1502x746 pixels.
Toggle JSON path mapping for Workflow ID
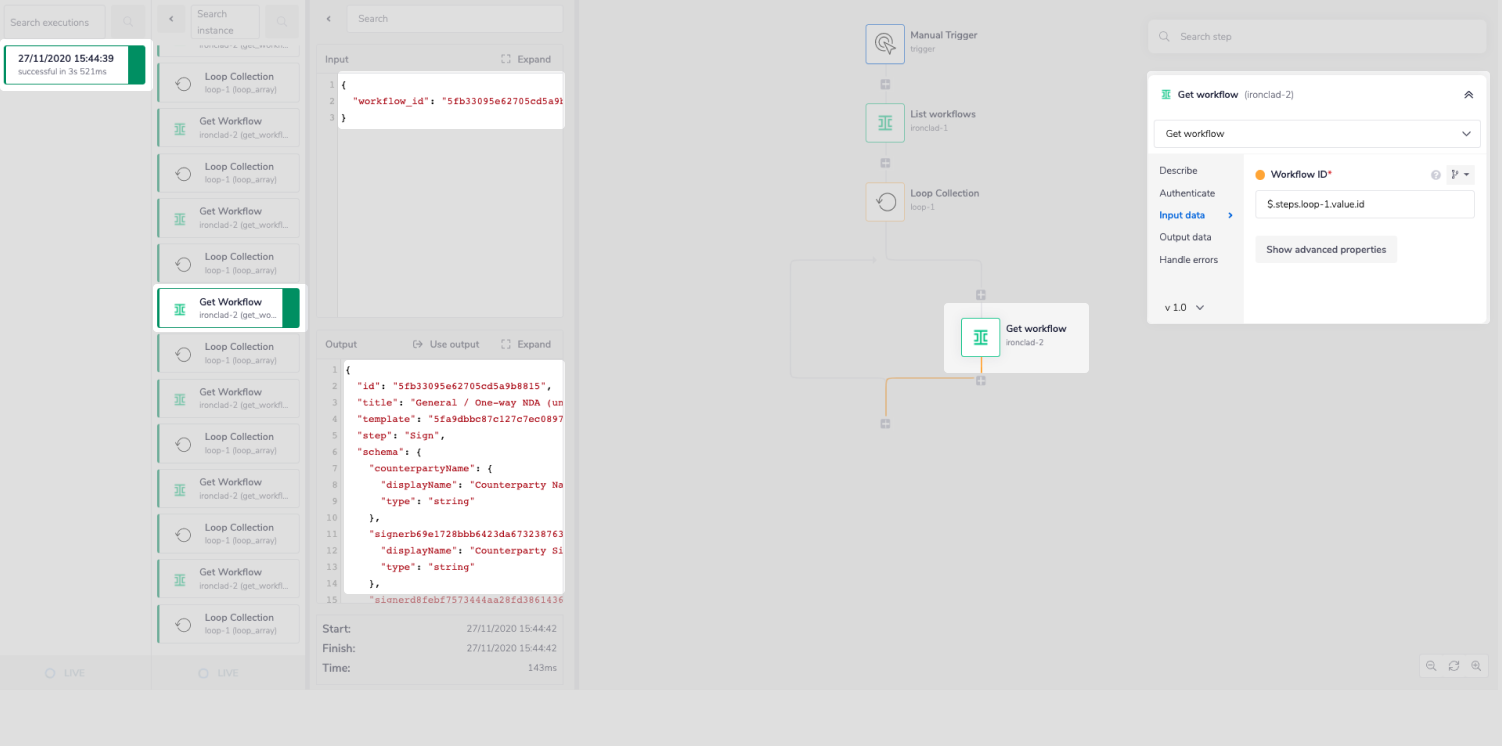point(1460,174)
